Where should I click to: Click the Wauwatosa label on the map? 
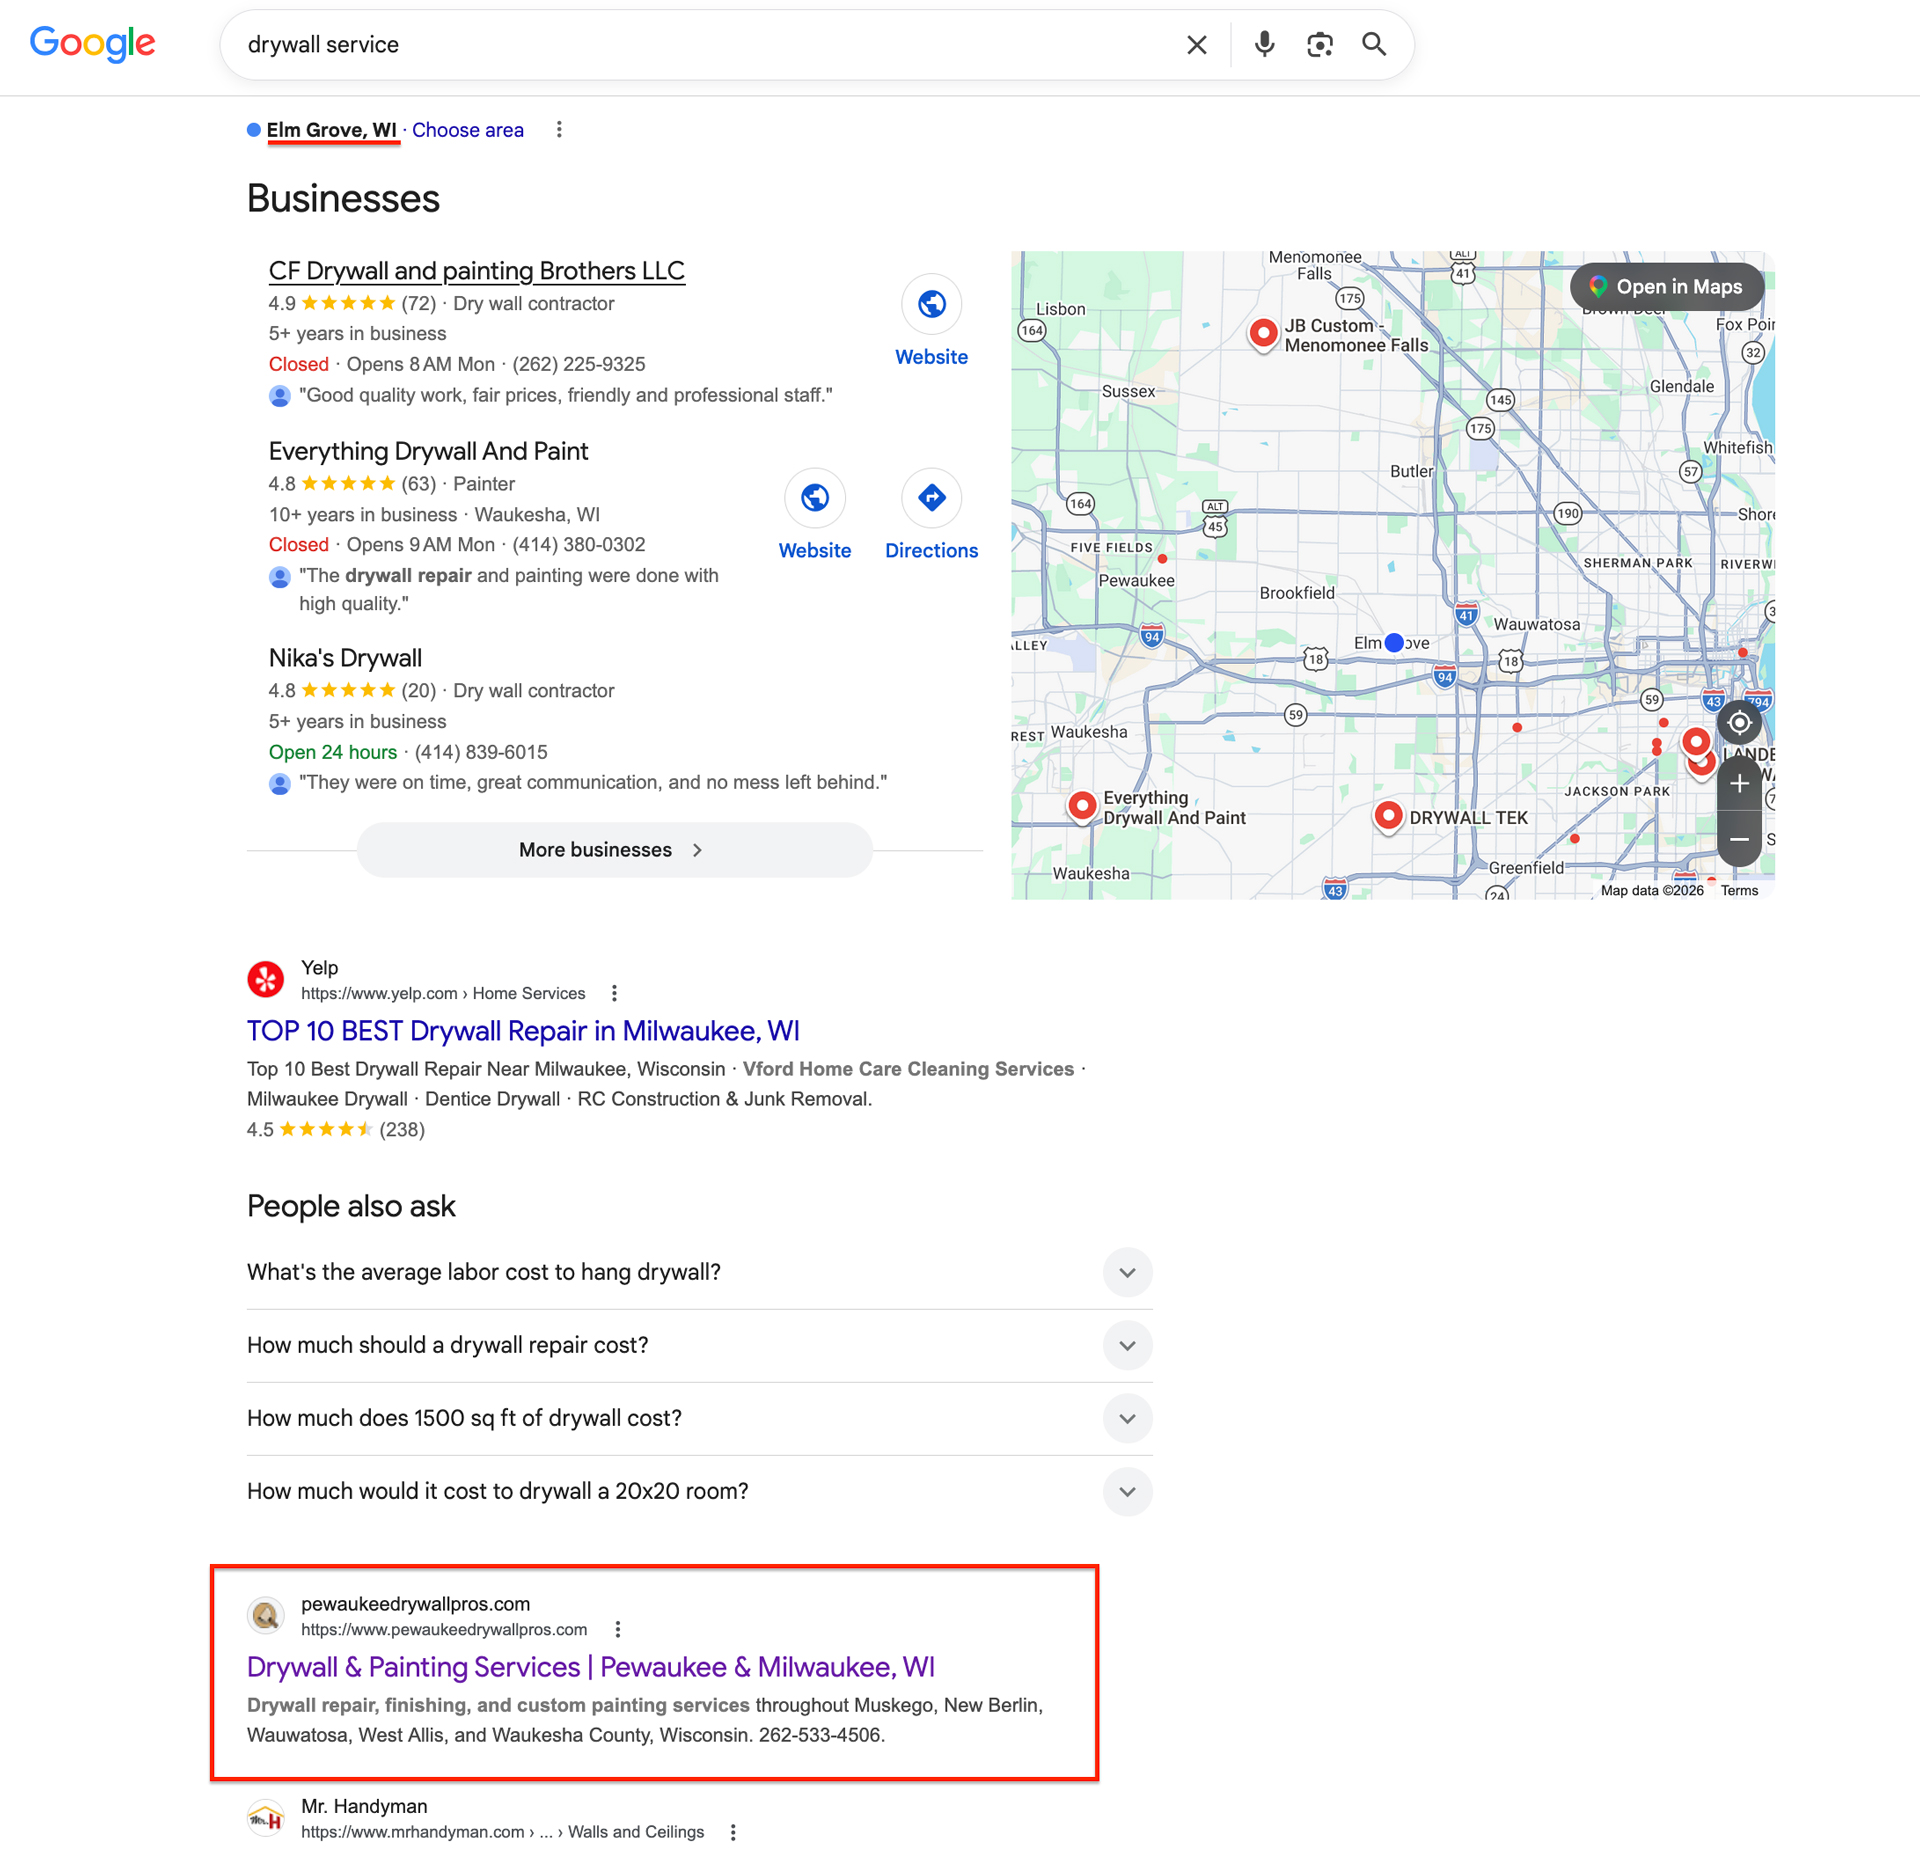[1536, 624]
